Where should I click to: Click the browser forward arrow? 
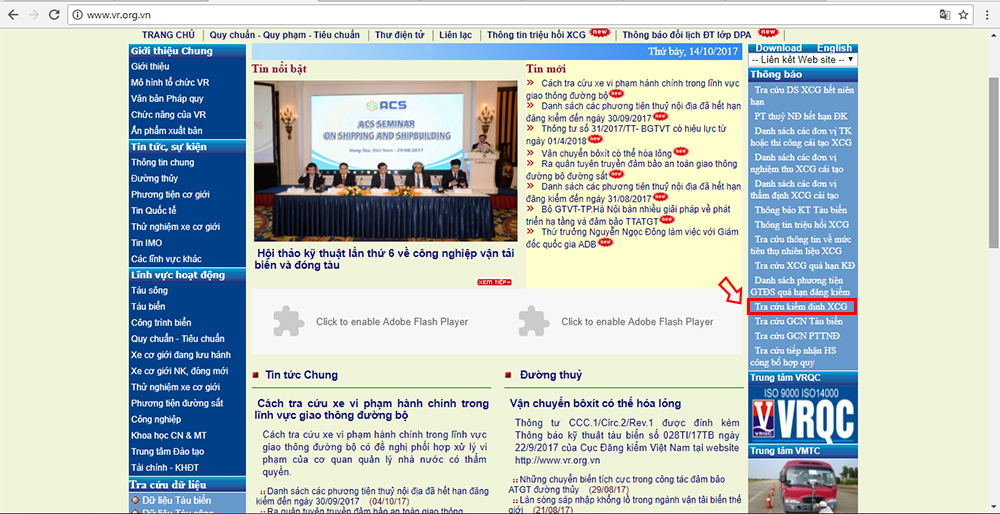(x=33, y=15)
